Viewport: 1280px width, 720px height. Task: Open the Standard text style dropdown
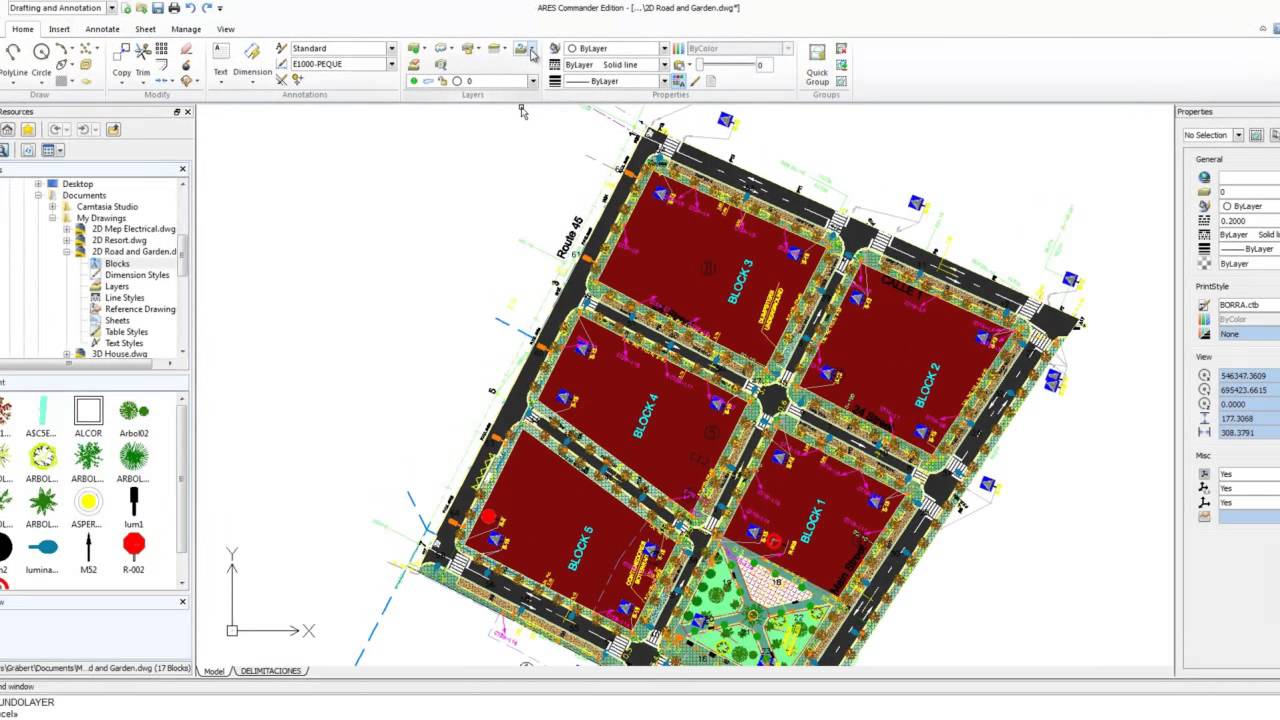(391, 48)
